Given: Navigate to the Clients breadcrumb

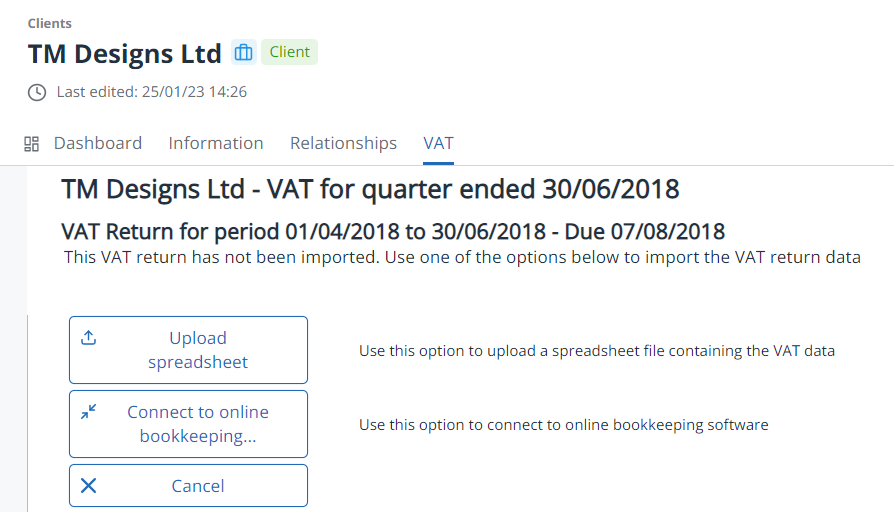Looking at the screenshot, I should click(x=50, y=23).
